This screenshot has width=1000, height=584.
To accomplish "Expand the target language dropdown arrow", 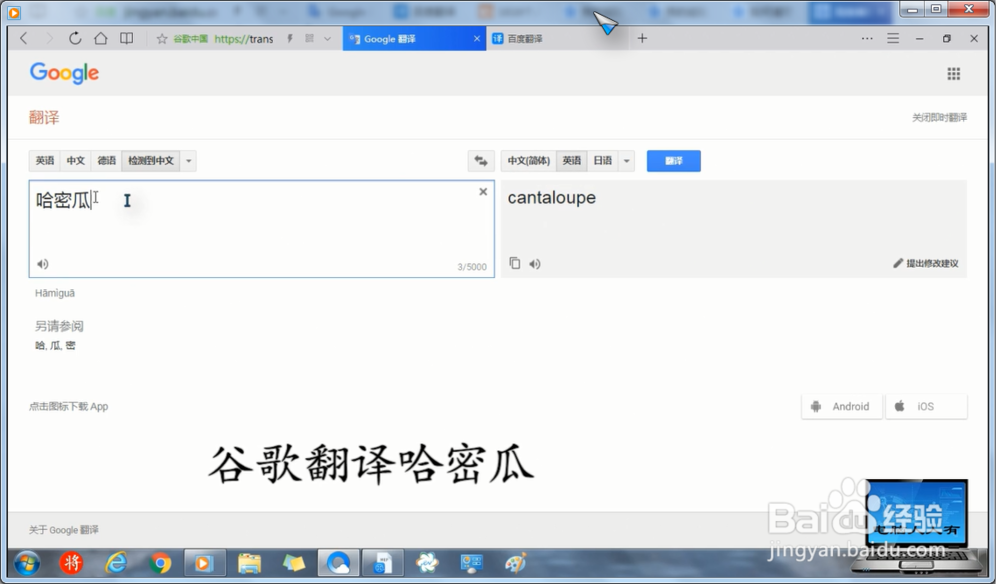I will pos(626,161).
